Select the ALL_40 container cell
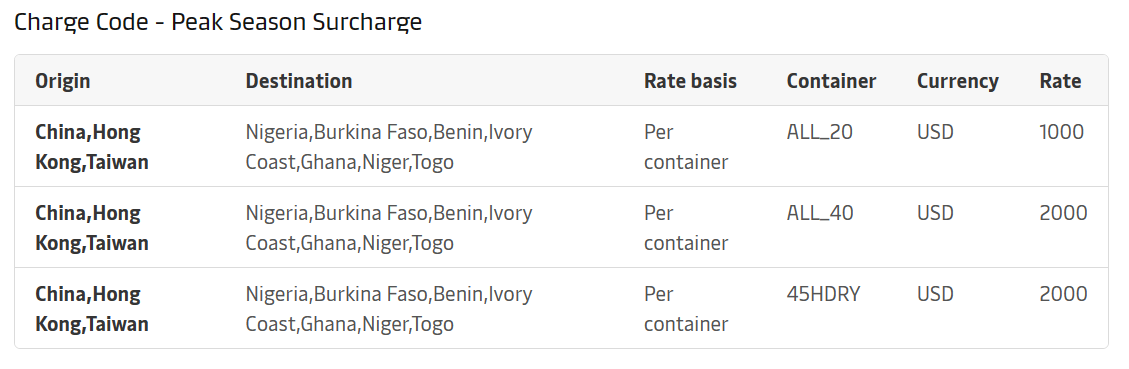1129x369 pixels. pyautogui.click(x=819, y=213)
